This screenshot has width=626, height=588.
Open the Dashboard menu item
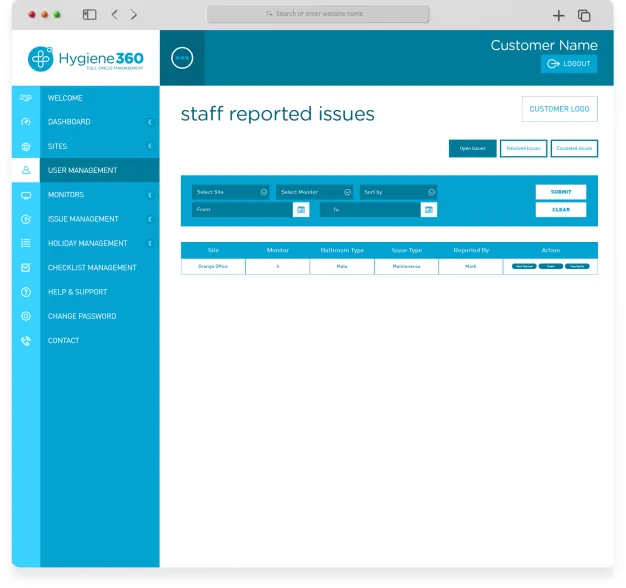point(69,122)
